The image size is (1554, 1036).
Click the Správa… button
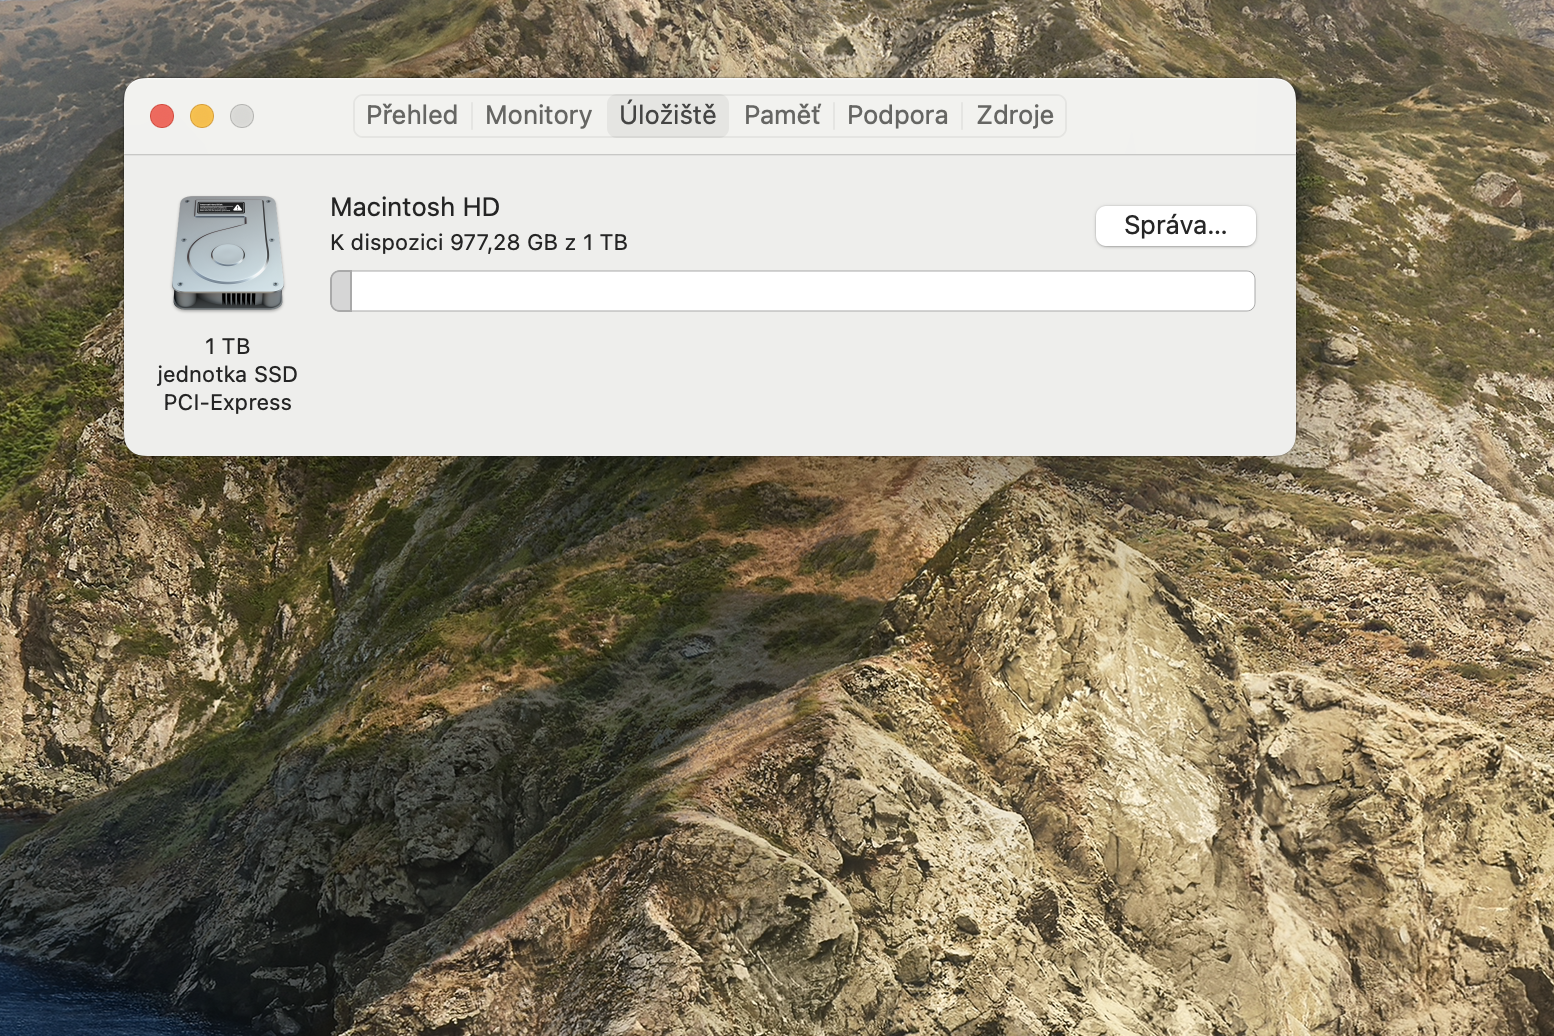[1176, 226]
